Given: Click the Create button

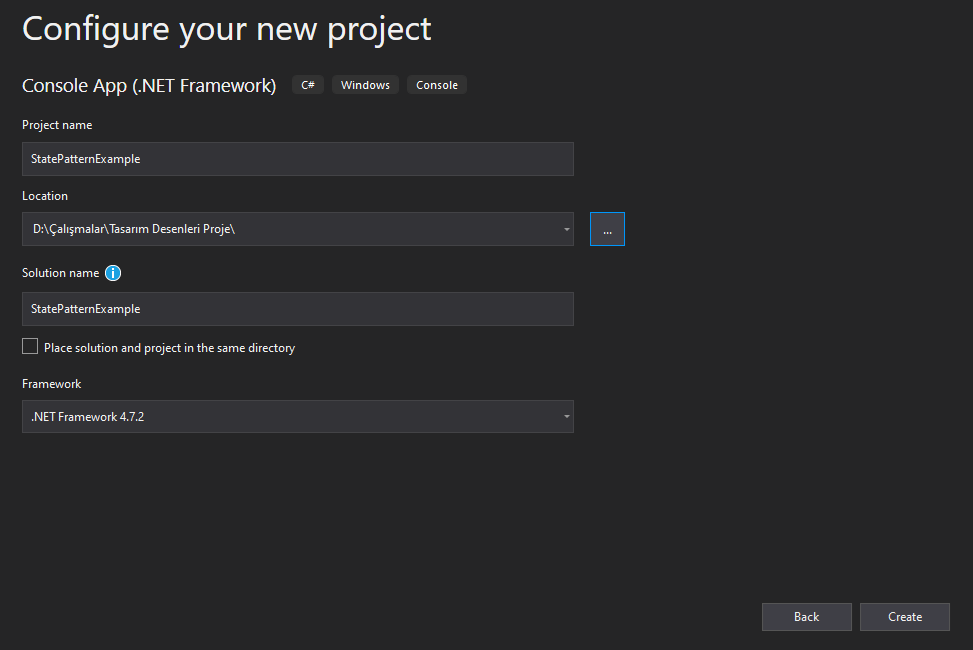Looking at the screenshot, I should 905,616.
